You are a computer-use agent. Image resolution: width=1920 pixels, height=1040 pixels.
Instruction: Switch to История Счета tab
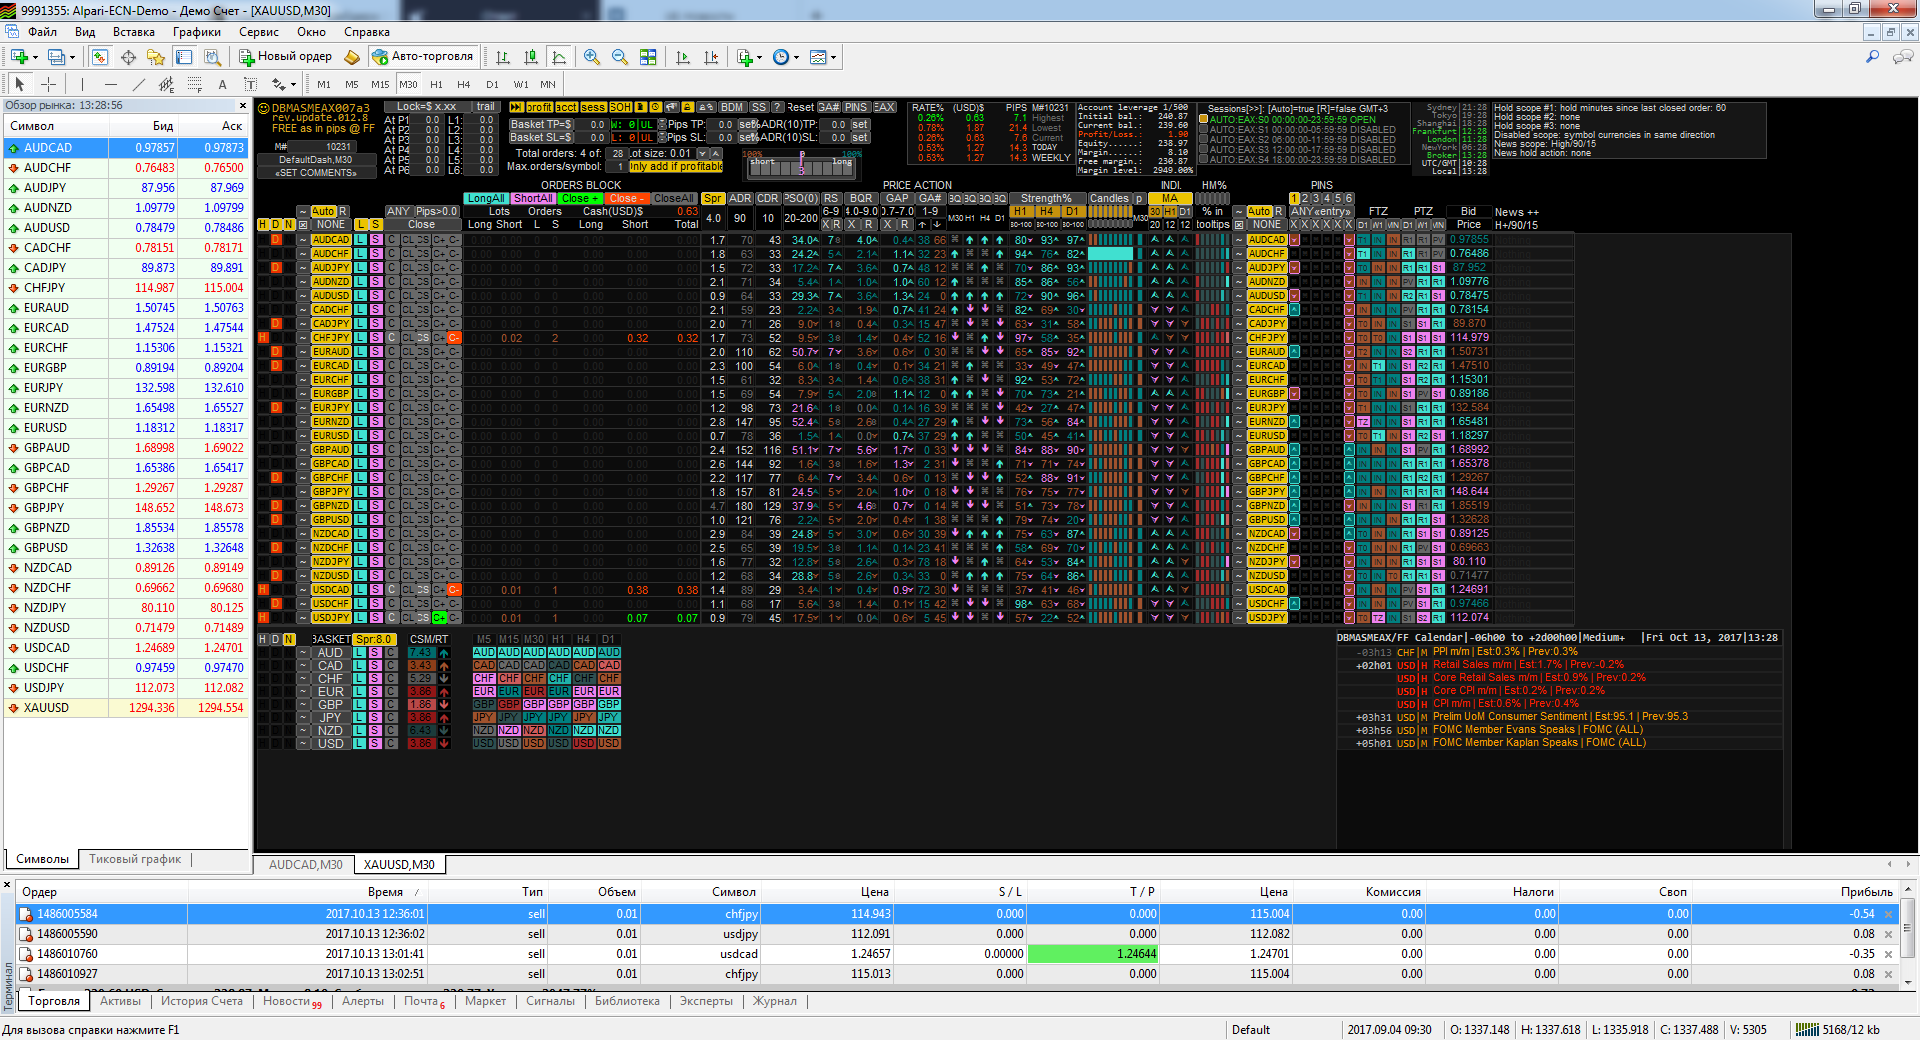(x=202, y=1001)
